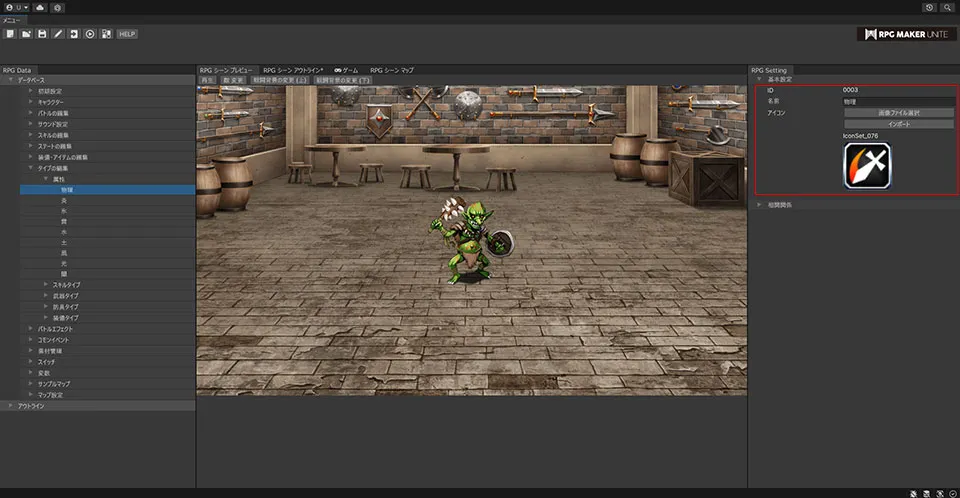Image resolution: width=960 pixels, height=498 pixels.
Task: Expand the アウトライン section
Action: pyautogui.click(x=10, y=405)
